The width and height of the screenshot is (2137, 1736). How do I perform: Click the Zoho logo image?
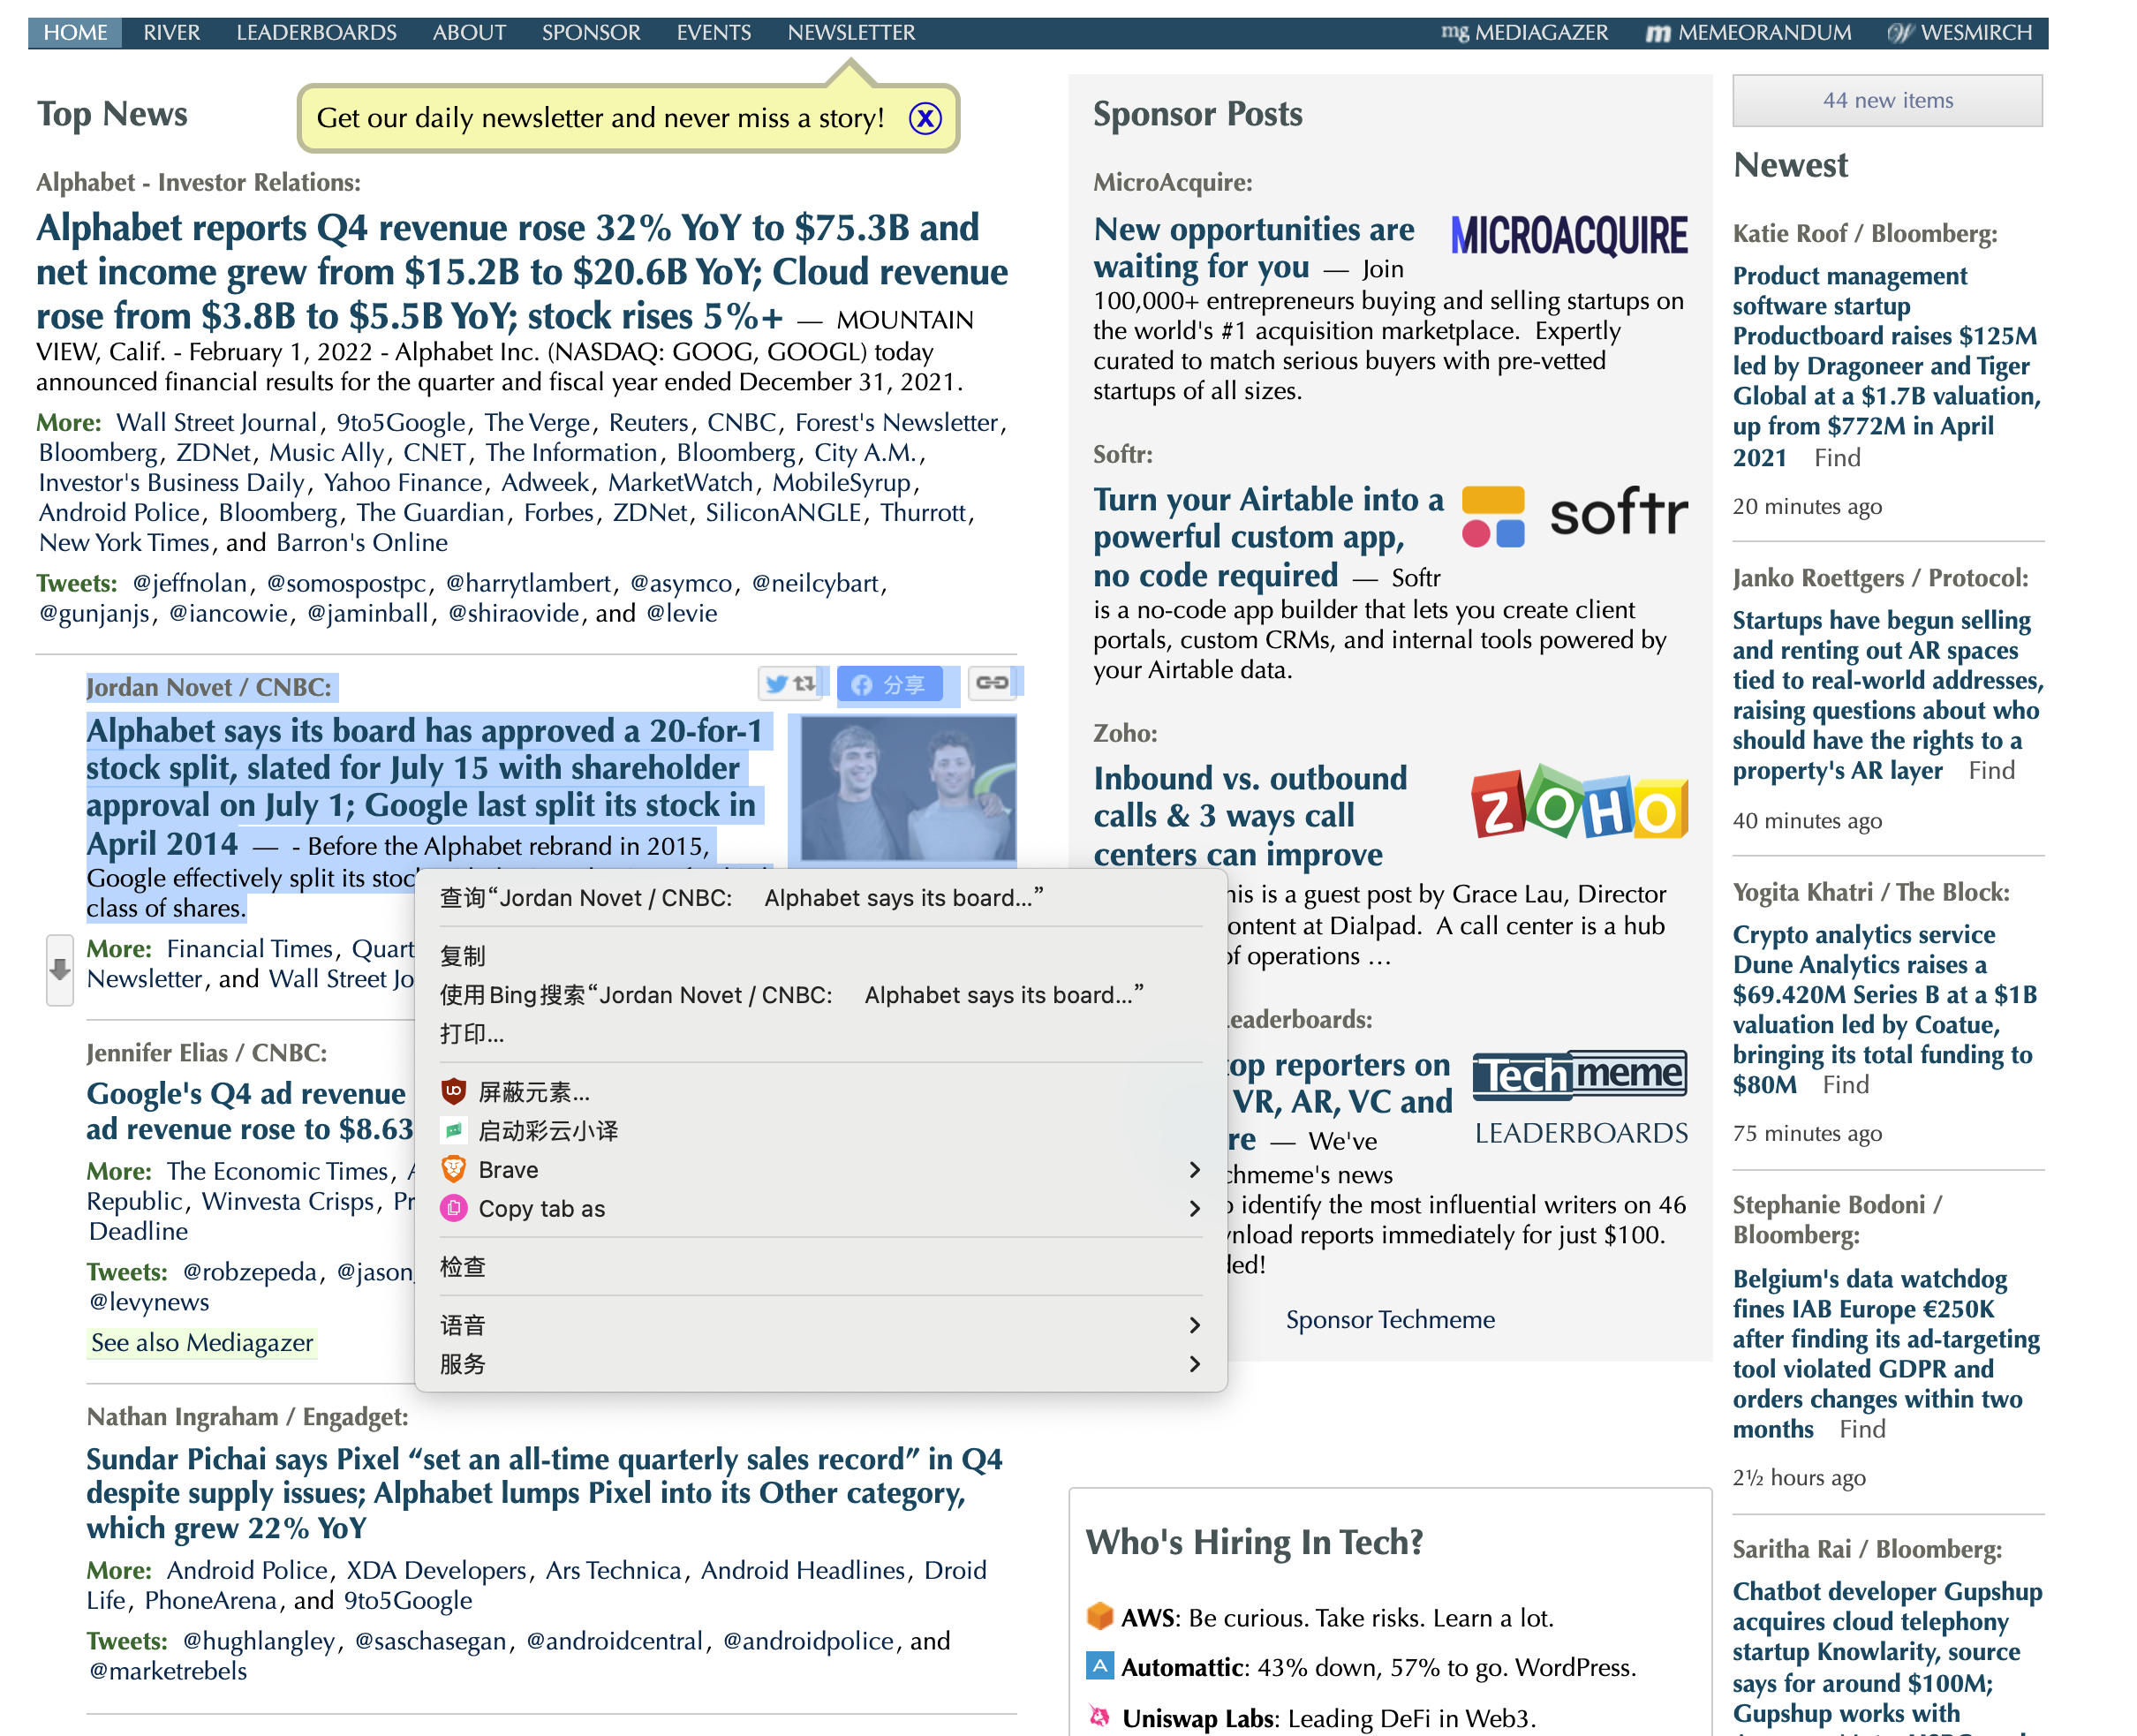coord(1578,803)
